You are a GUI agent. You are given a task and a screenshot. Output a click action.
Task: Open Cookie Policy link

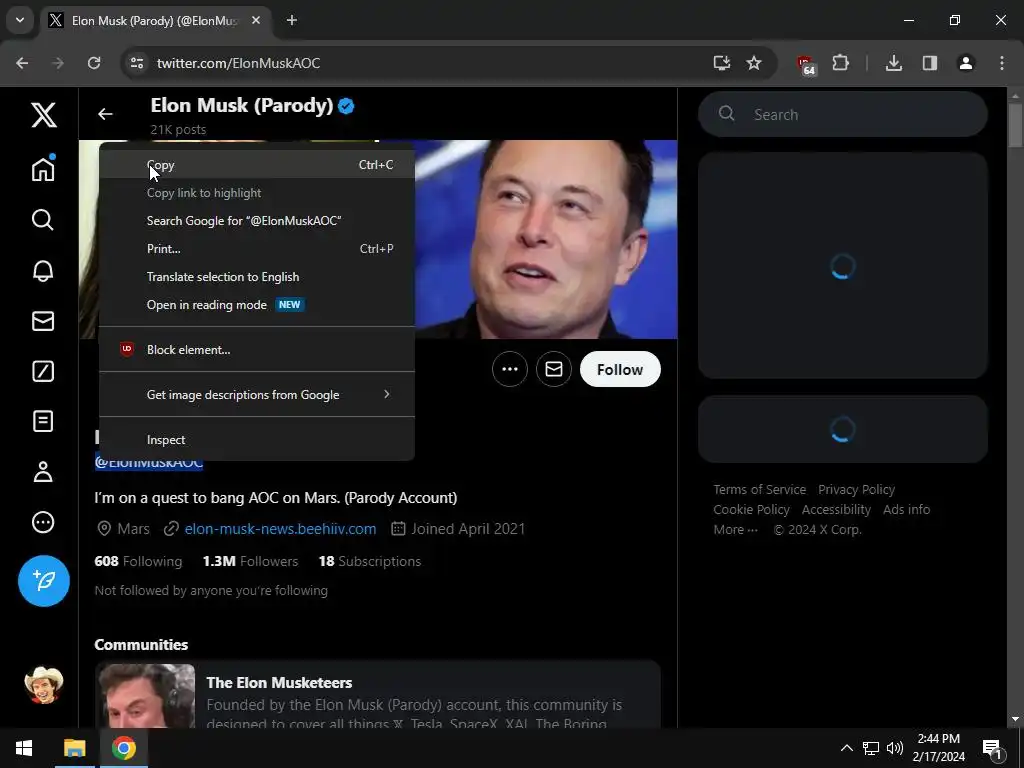coord(751,509)
